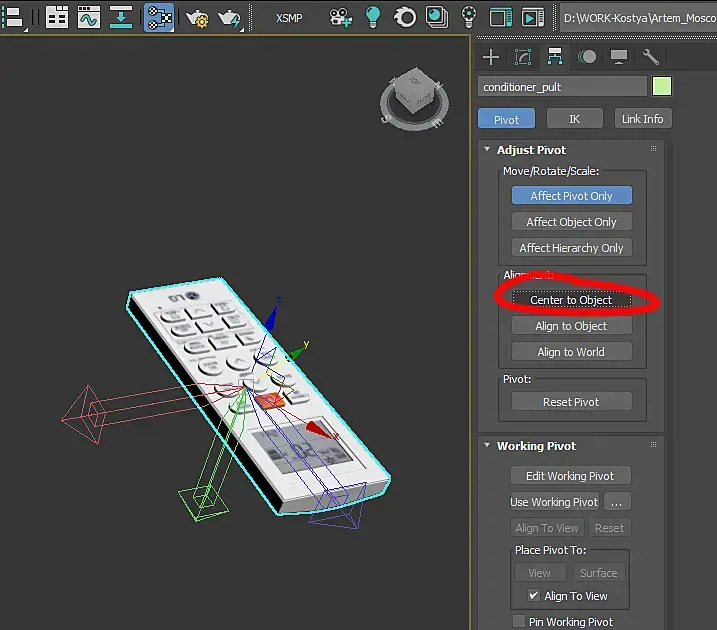Toggle Affect Object Only
This screenshot has width=717, height=630.
(x=572, y=222)
